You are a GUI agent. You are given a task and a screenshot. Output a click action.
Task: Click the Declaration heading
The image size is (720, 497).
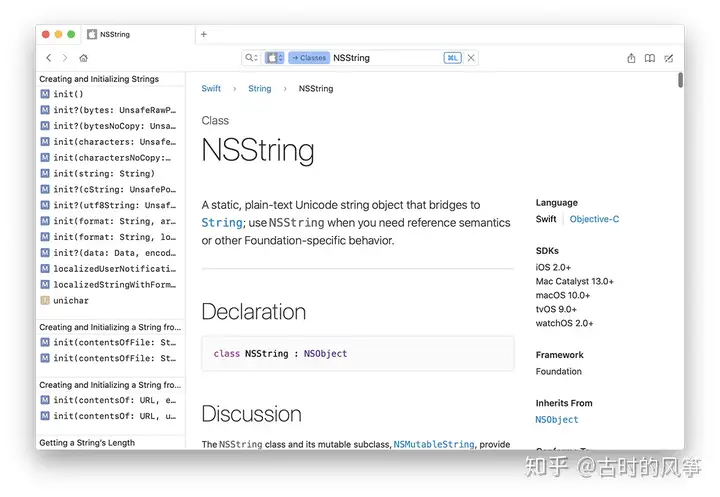pos(253,312)
